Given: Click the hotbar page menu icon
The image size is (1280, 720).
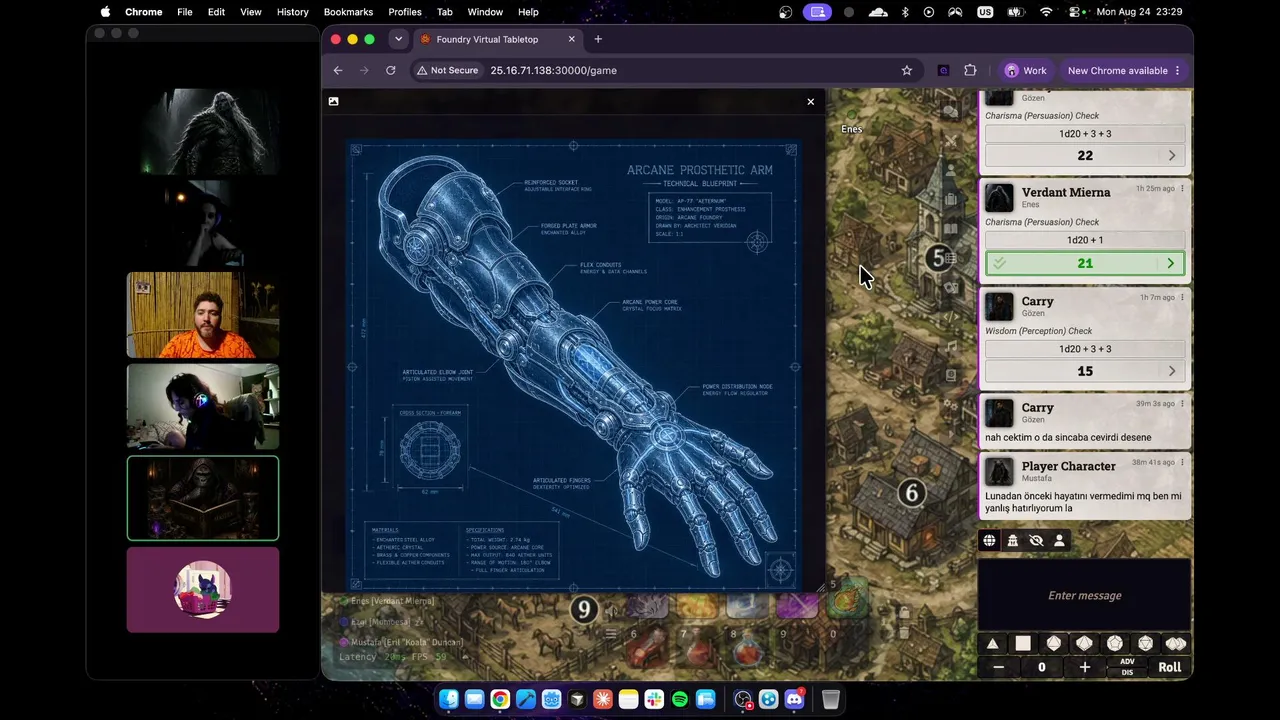Looking at the screenshot, I should pyautogui.click(x=611, y=633).
